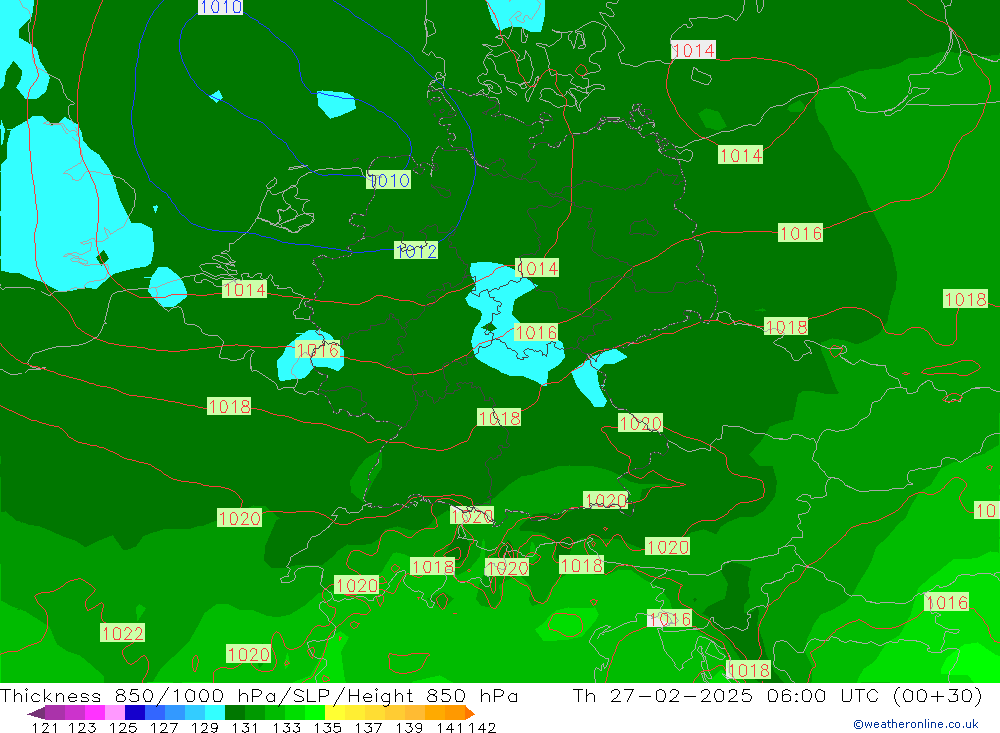Click the red '1022' isobar label
This screenshot has width=1000, height=733.
(x=122, y=633)
